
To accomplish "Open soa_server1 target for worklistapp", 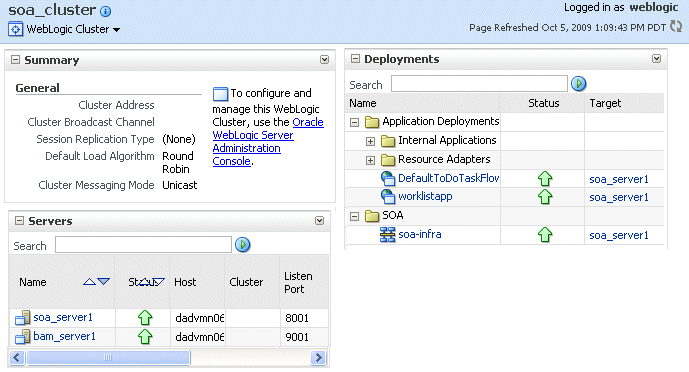I will pos(619,198).
